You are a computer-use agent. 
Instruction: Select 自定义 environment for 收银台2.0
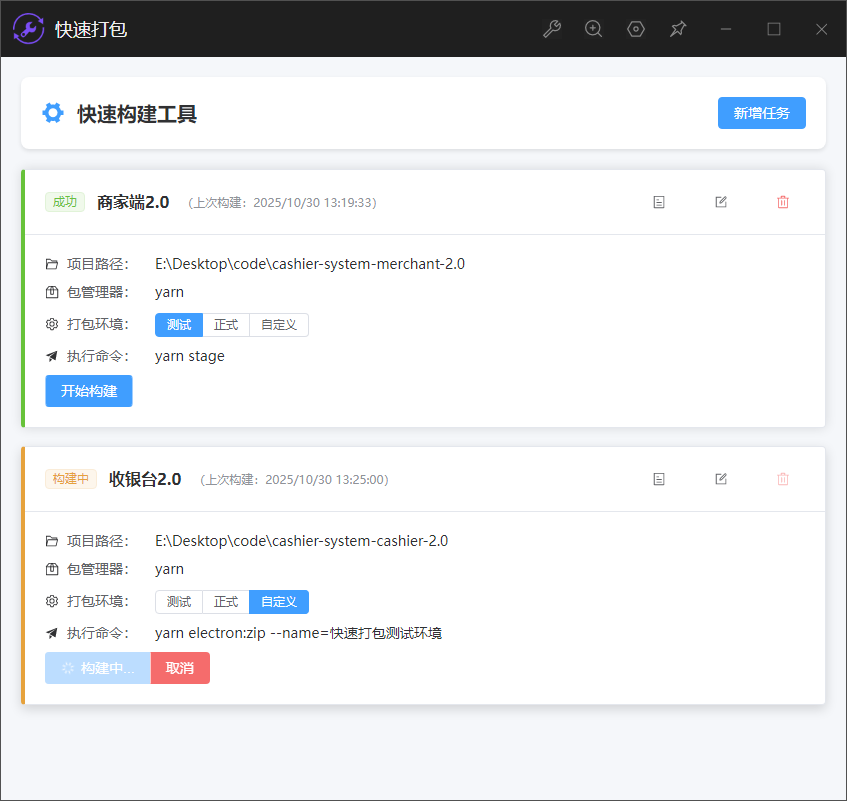point(279,602)
